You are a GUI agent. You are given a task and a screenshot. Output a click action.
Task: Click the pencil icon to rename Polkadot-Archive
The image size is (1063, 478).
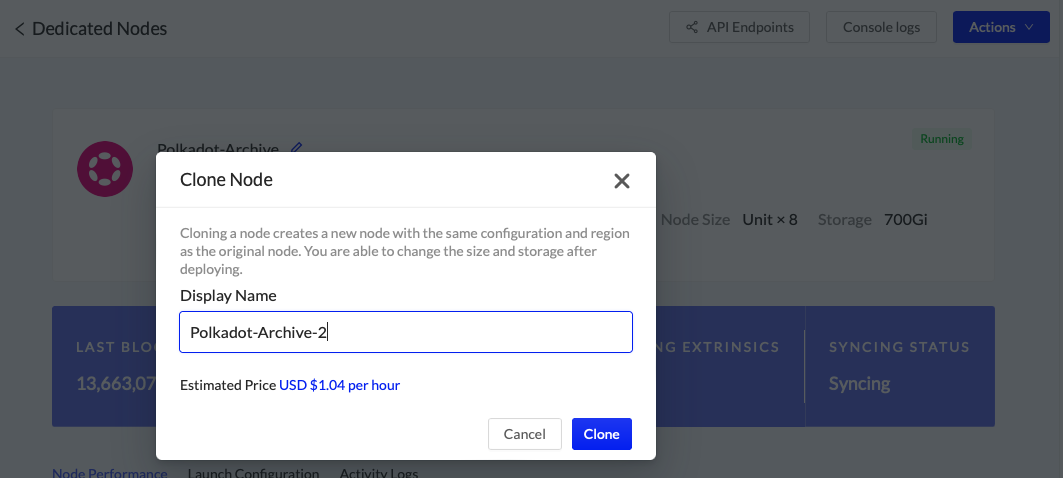coord(296,148)
